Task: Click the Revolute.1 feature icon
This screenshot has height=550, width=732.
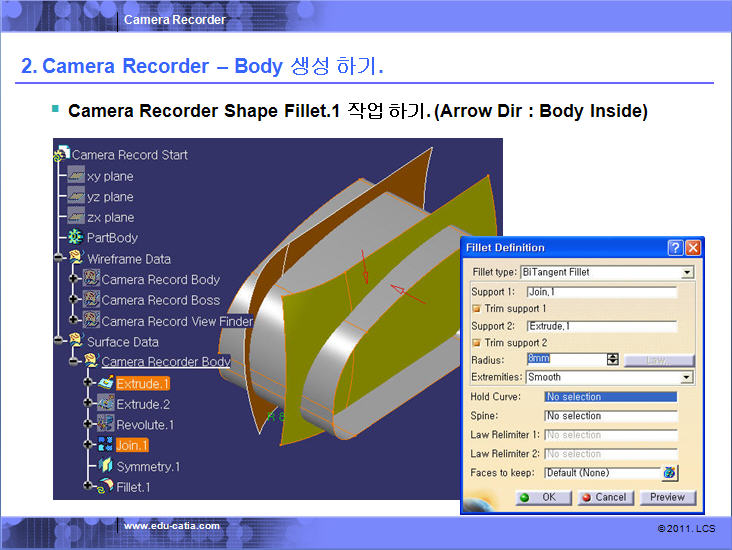Action: pyautogui.click(x=105, y=425)
